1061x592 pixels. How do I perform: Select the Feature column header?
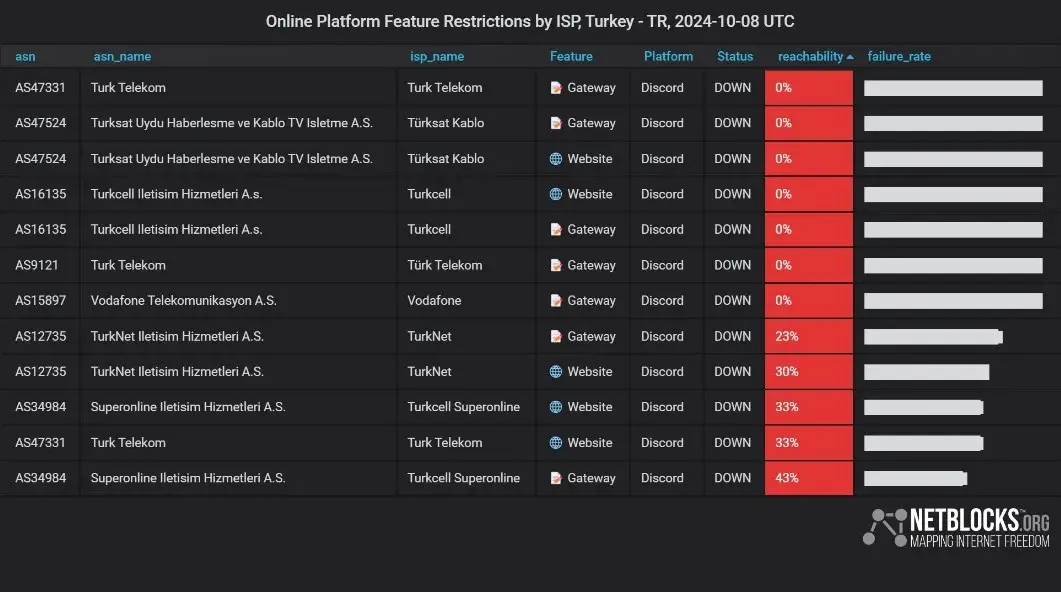click(x=571, y=57)
